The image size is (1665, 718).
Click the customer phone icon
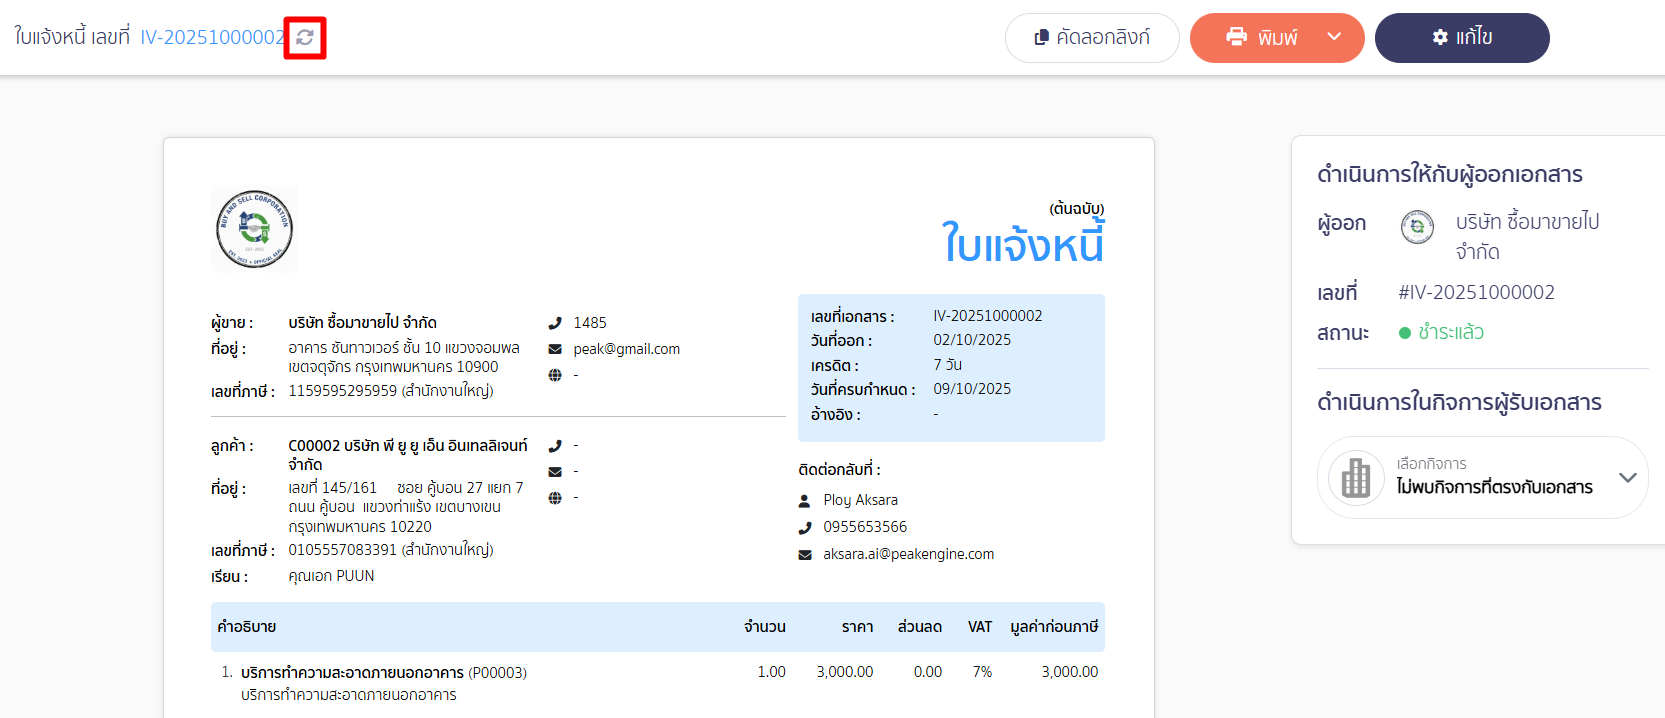click(x=555, y=446)
